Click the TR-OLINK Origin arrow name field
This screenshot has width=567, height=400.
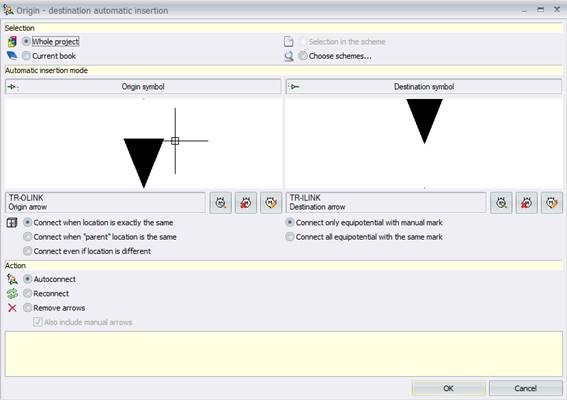pyautogui.click(x=105, y=203)
